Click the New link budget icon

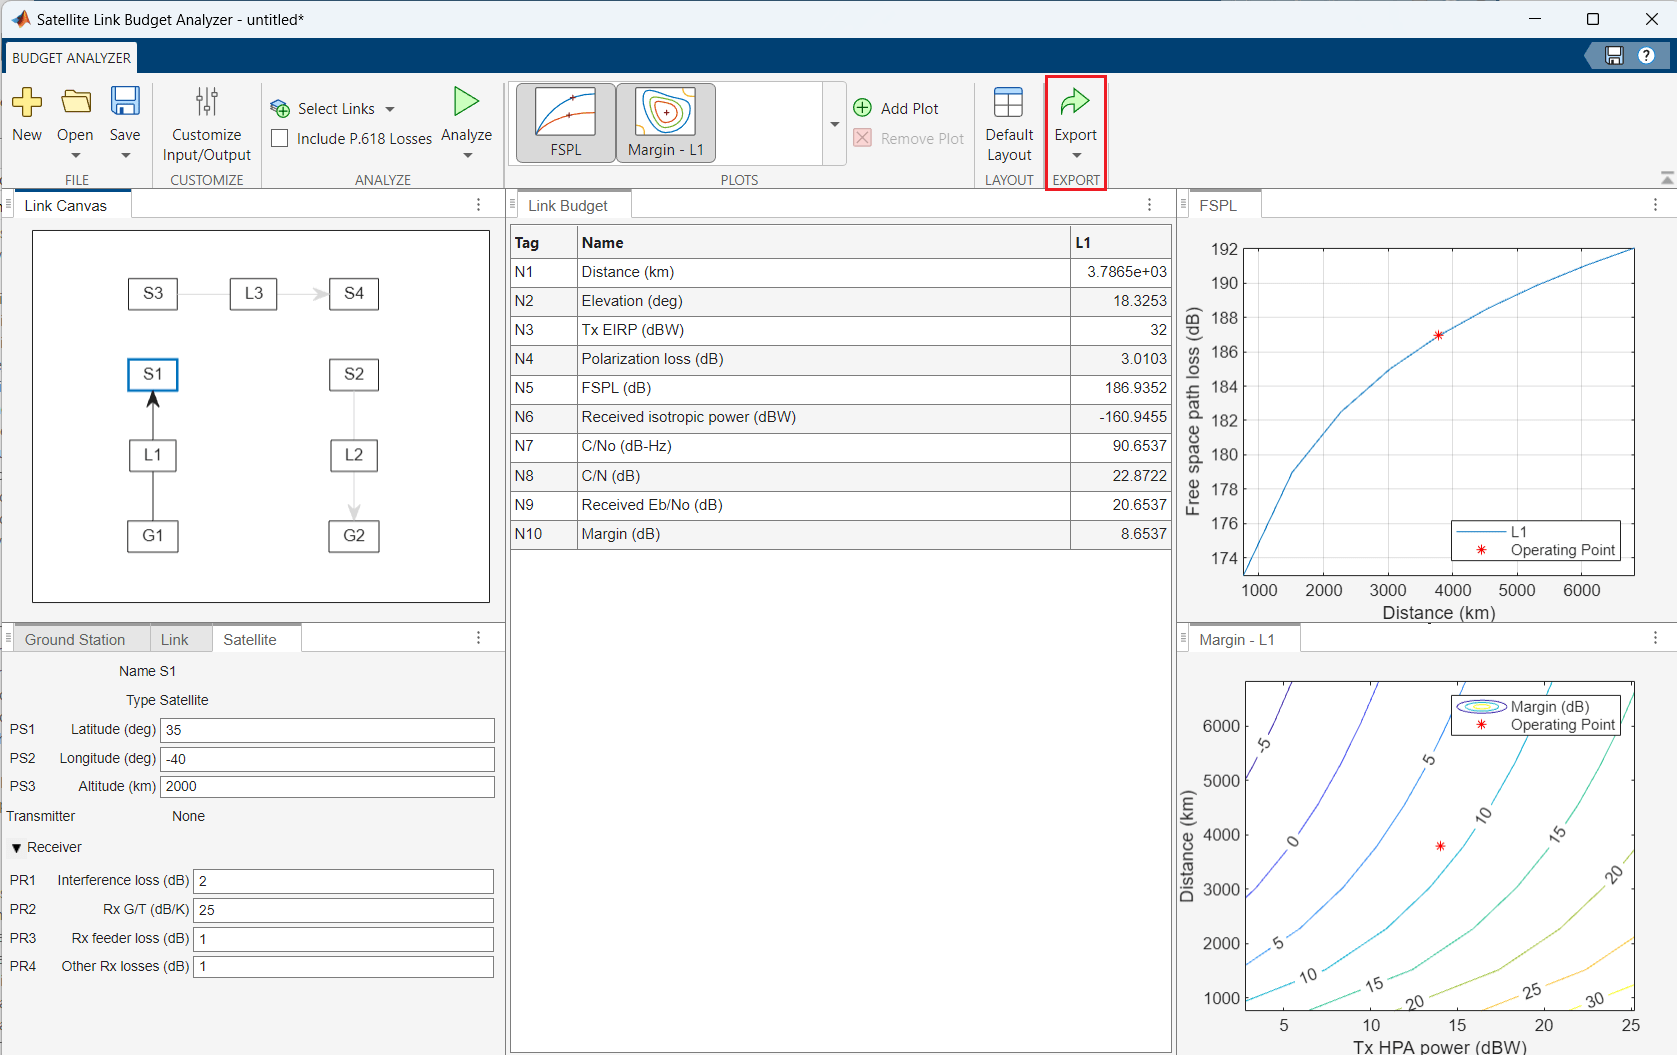[x=27, y=102]
